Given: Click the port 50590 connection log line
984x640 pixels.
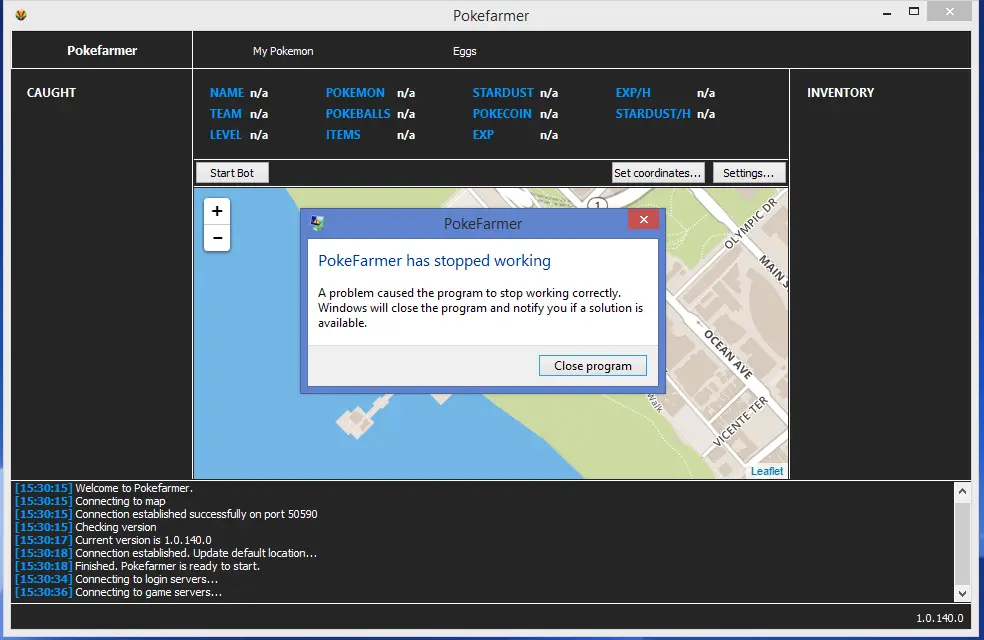Looking at the screenshot, I should pyautogui.click(x=166, y=514).
